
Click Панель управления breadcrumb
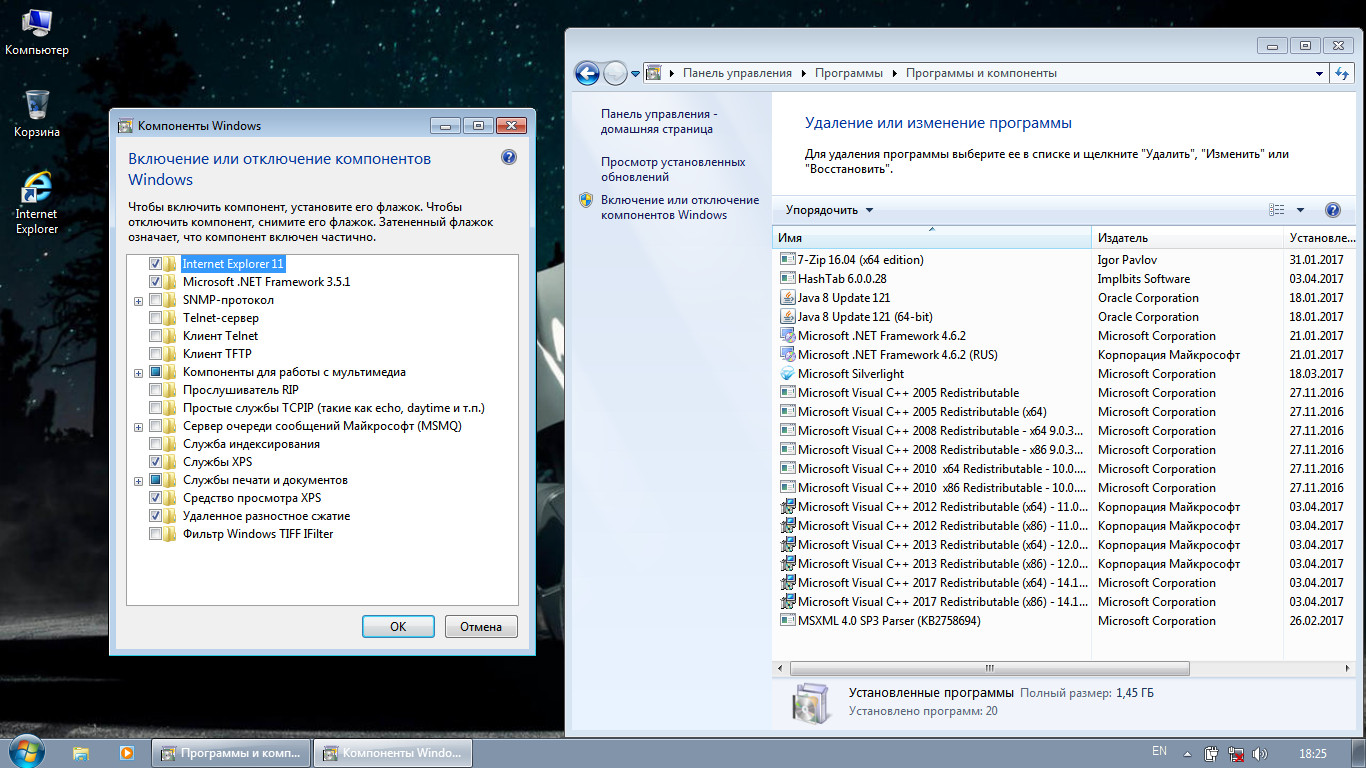737,73
